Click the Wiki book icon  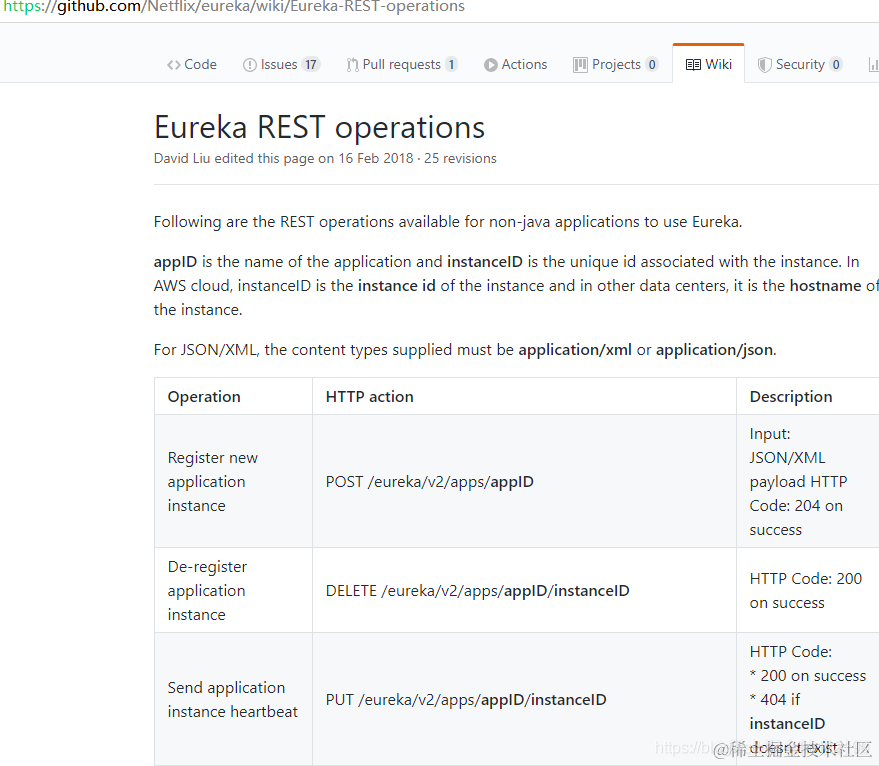pyautogui.click(x=693, y=65)
